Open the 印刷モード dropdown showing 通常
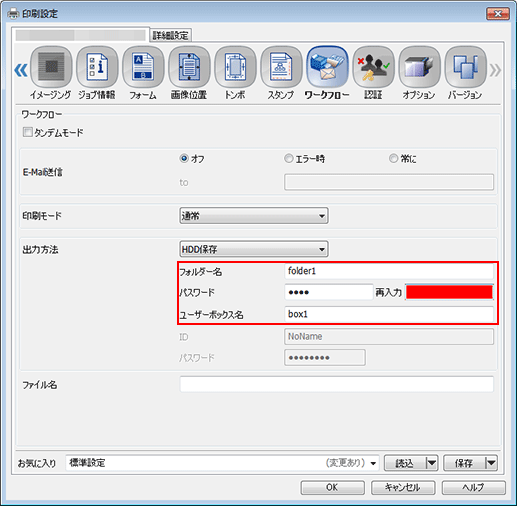The width and height of the screenshot is (517, 506). (254, 216)
